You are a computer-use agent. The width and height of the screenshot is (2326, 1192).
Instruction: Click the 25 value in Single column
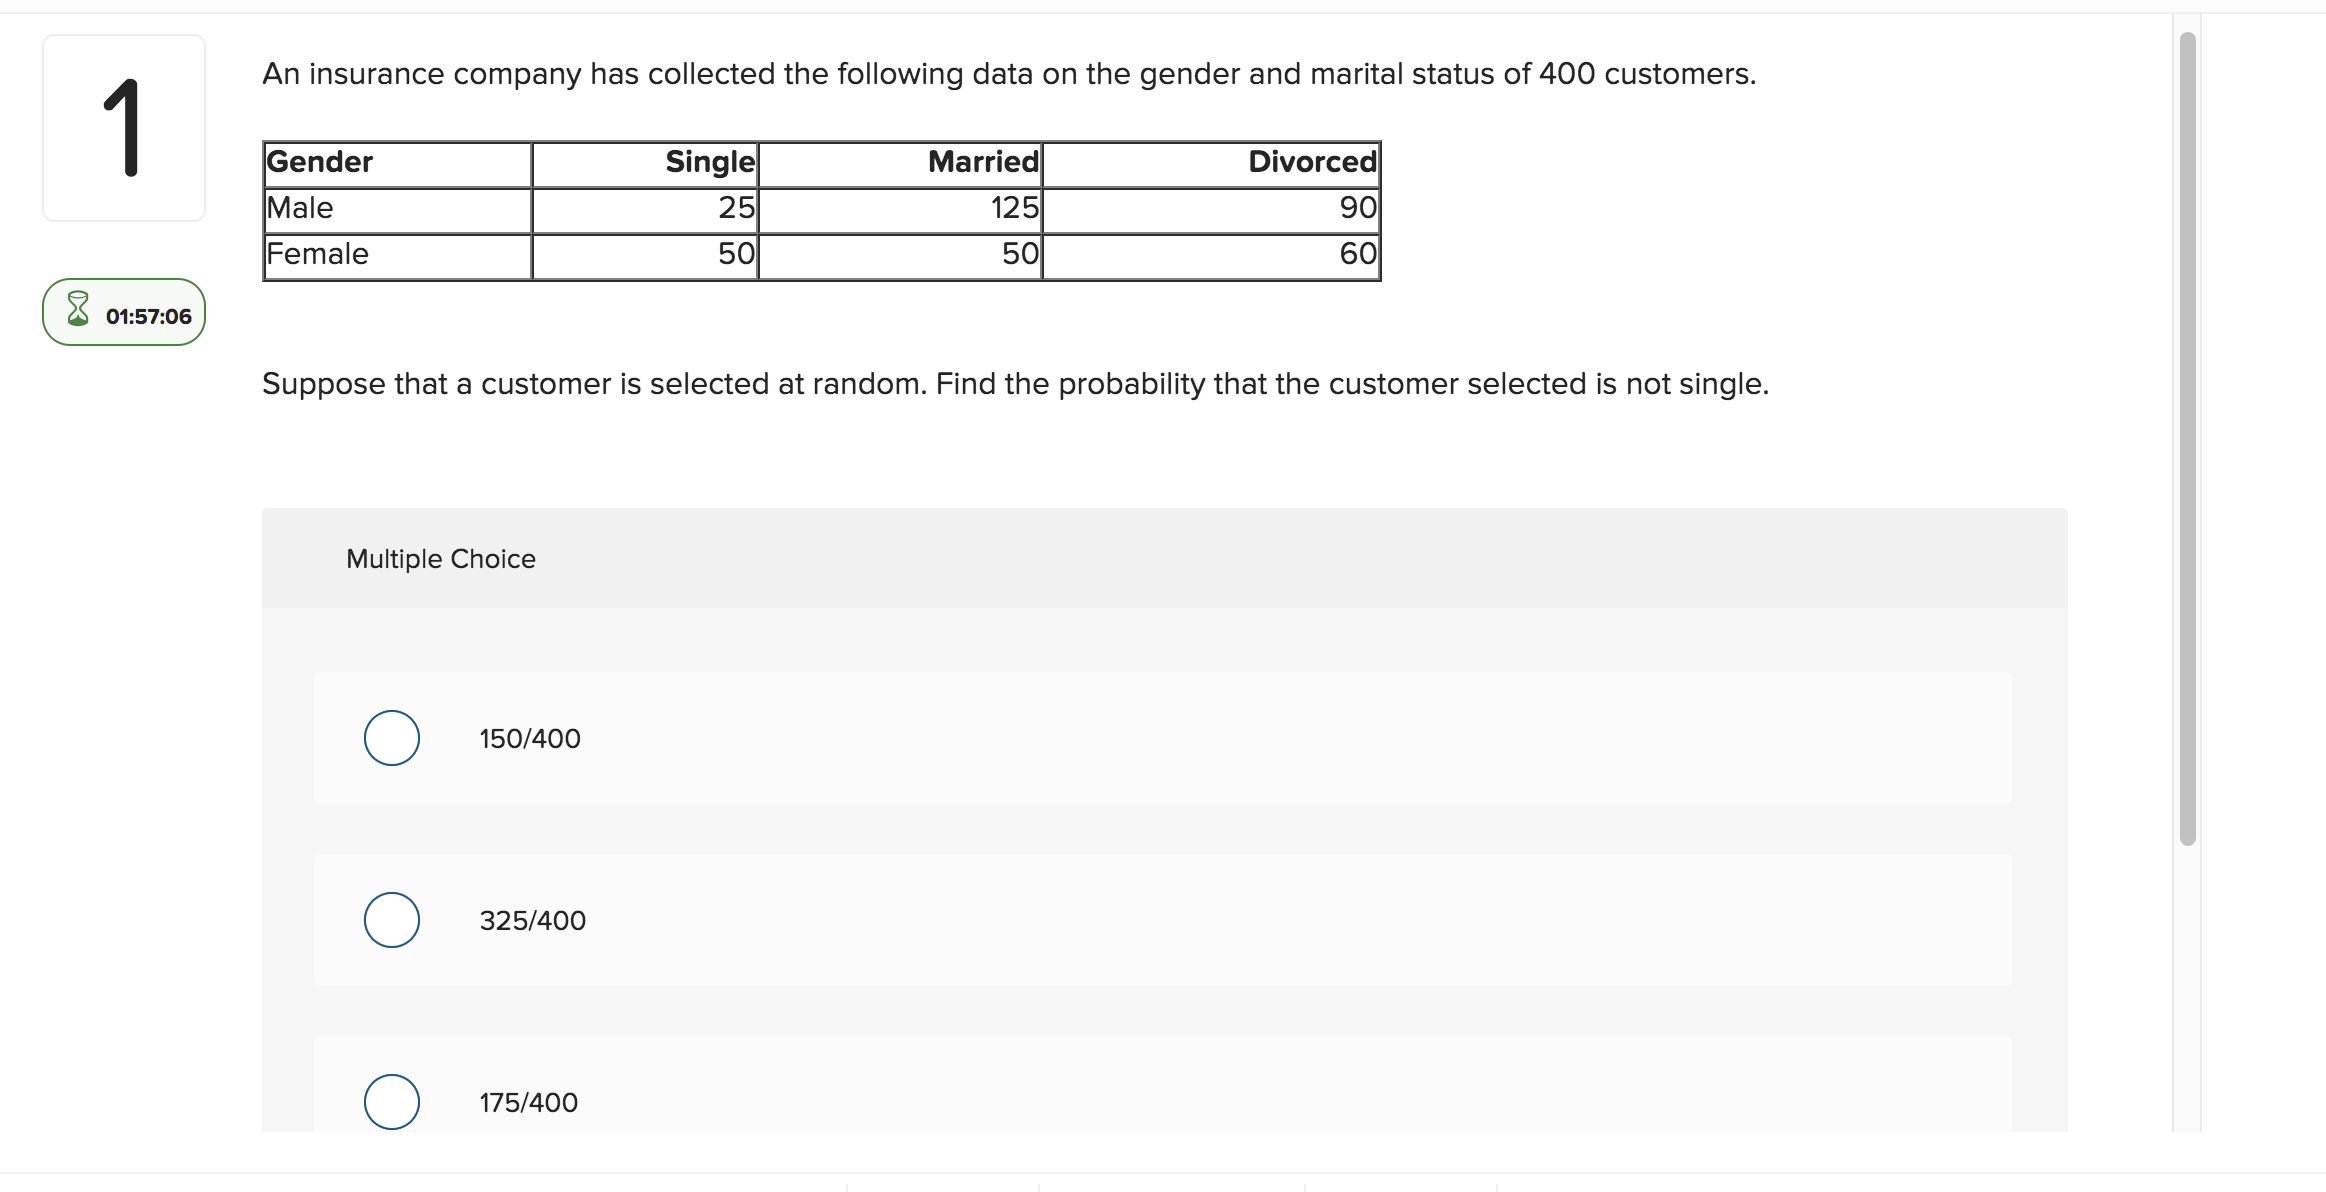tap(736, 208)
